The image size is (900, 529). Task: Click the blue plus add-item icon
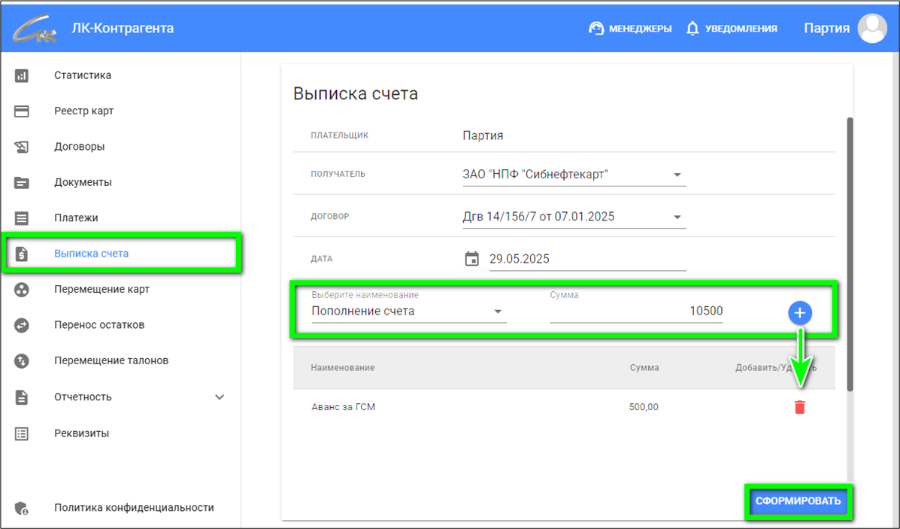[x=799, y=313]
